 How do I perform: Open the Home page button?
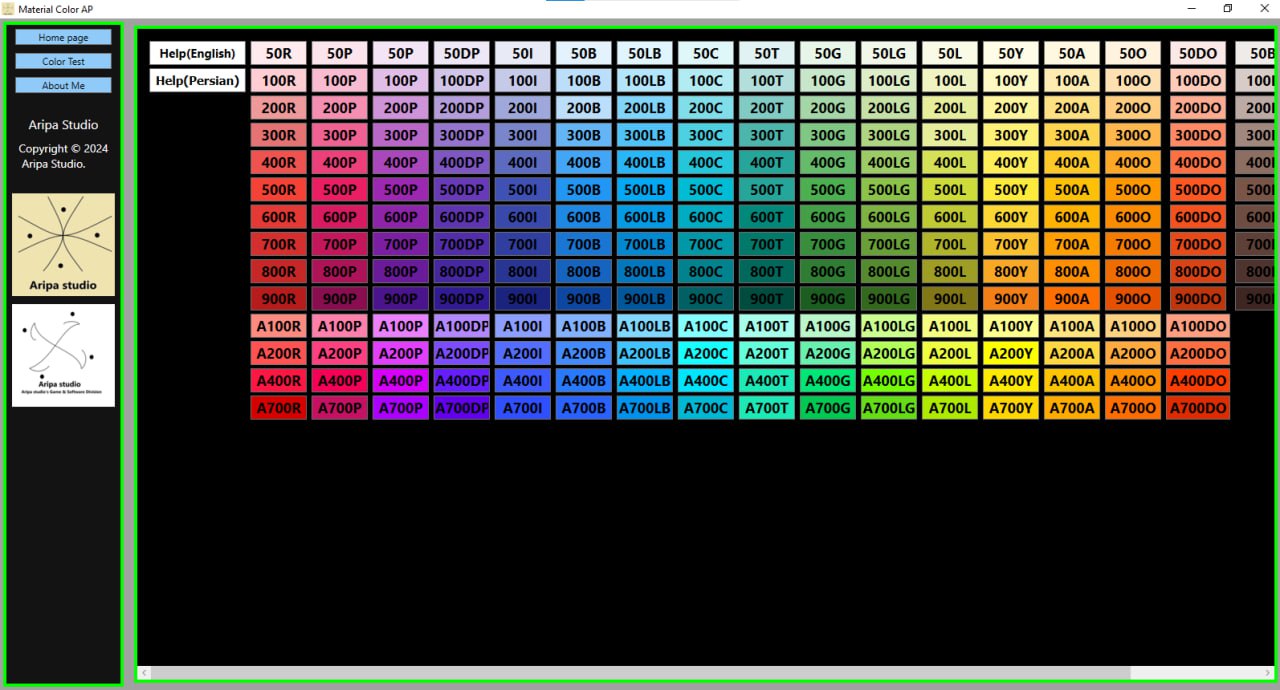tap(63, 37)
